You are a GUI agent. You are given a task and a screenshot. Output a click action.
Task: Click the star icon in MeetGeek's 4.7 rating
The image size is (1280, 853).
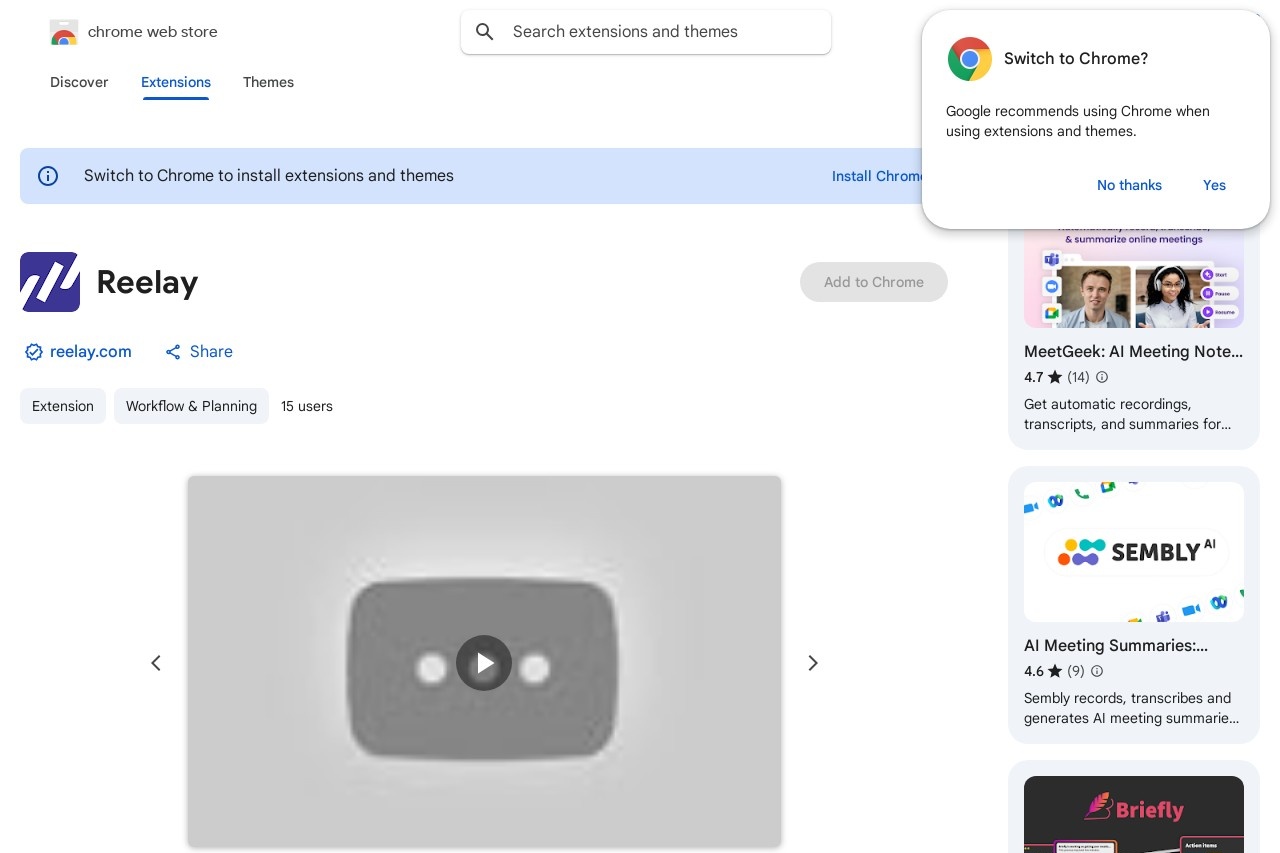tap(1055, 377)
